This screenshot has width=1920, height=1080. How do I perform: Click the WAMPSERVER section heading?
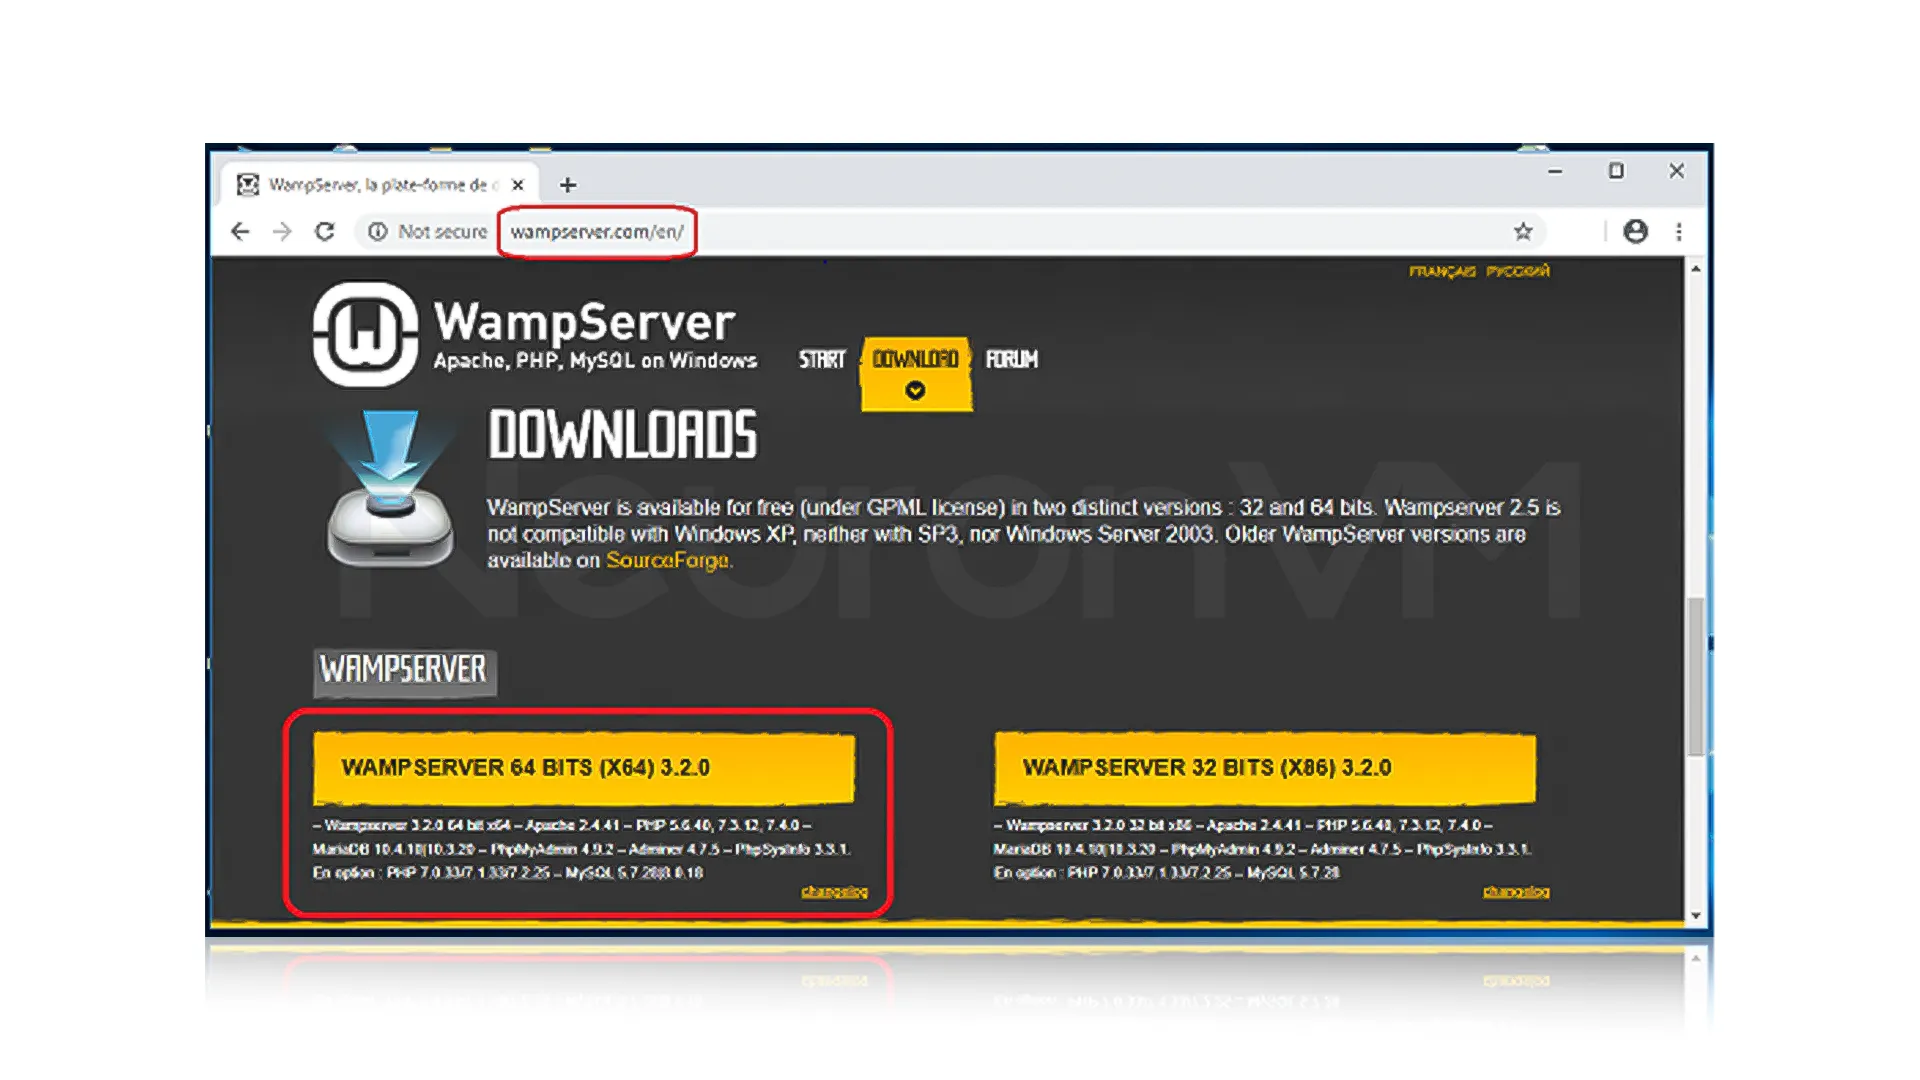[x=404, y=670]
